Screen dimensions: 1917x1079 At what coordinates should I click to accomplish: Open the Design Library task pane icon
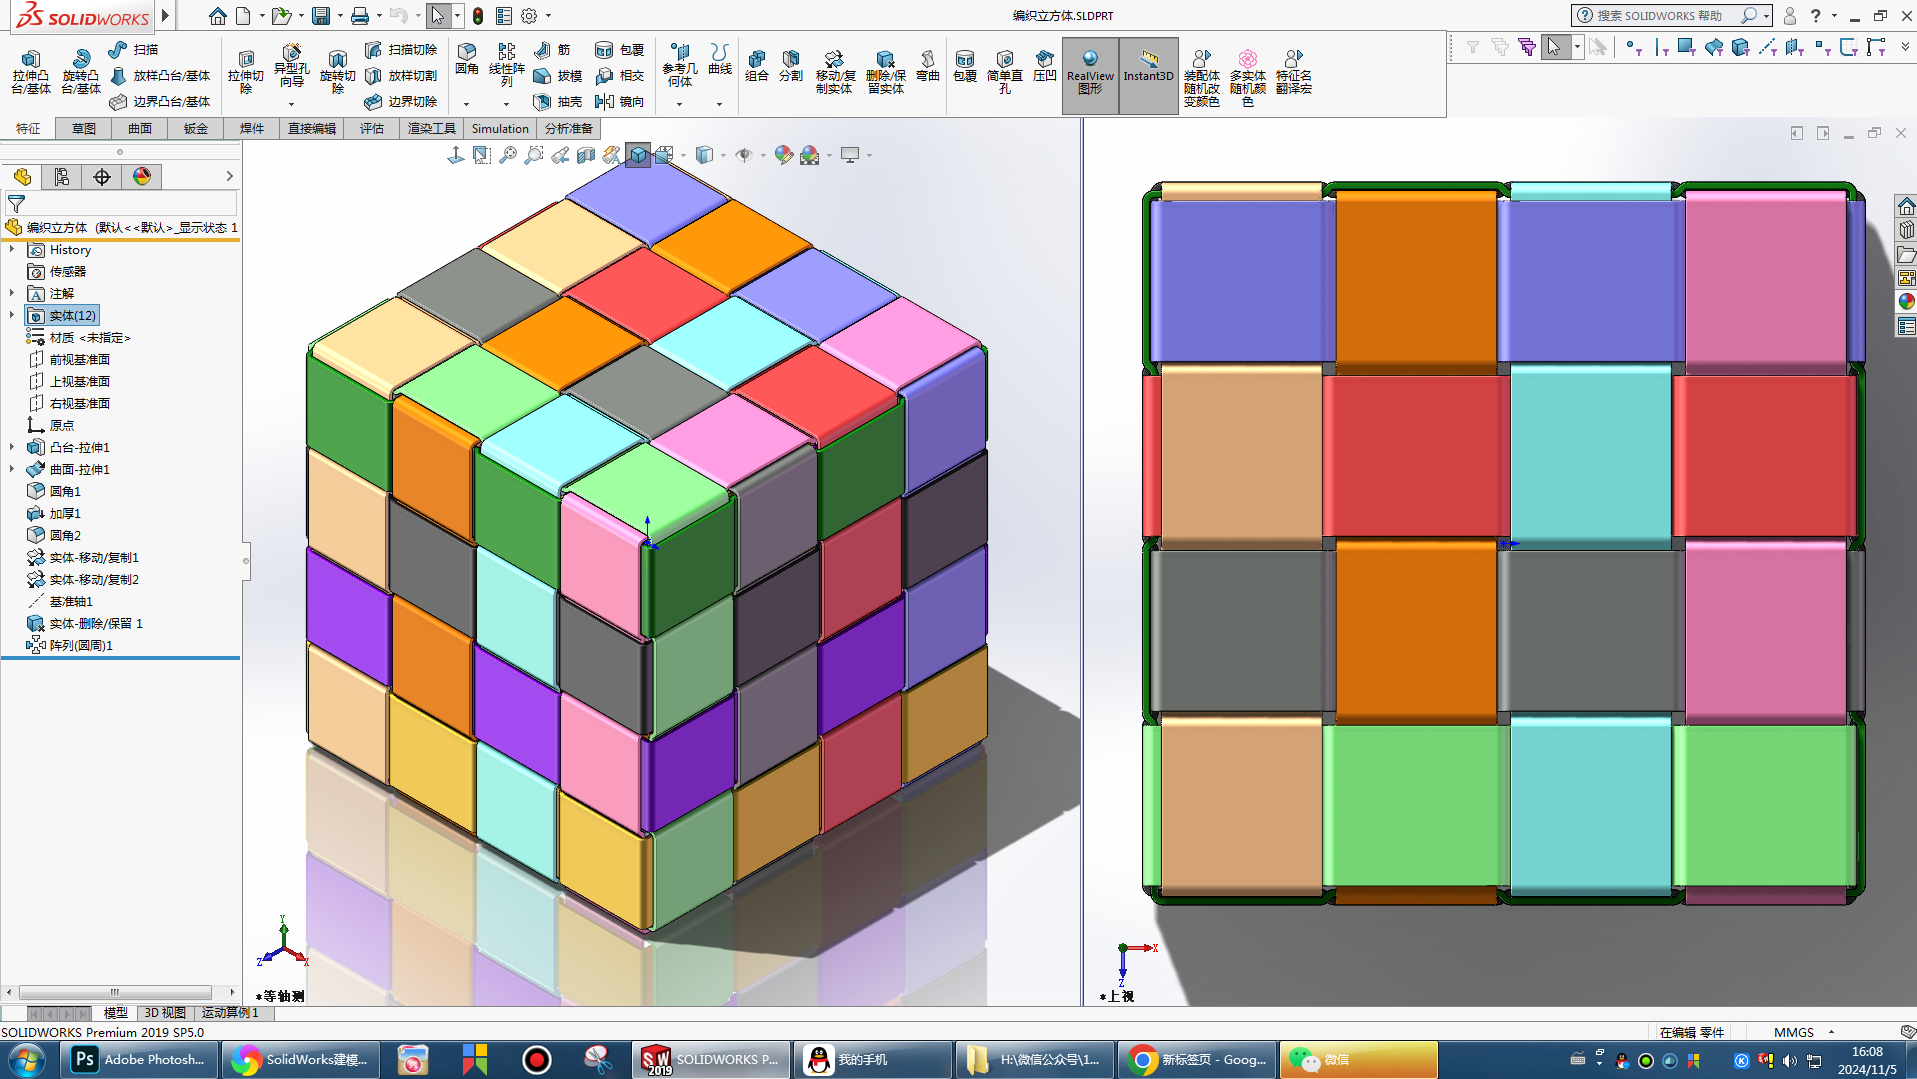point(1906,230)
